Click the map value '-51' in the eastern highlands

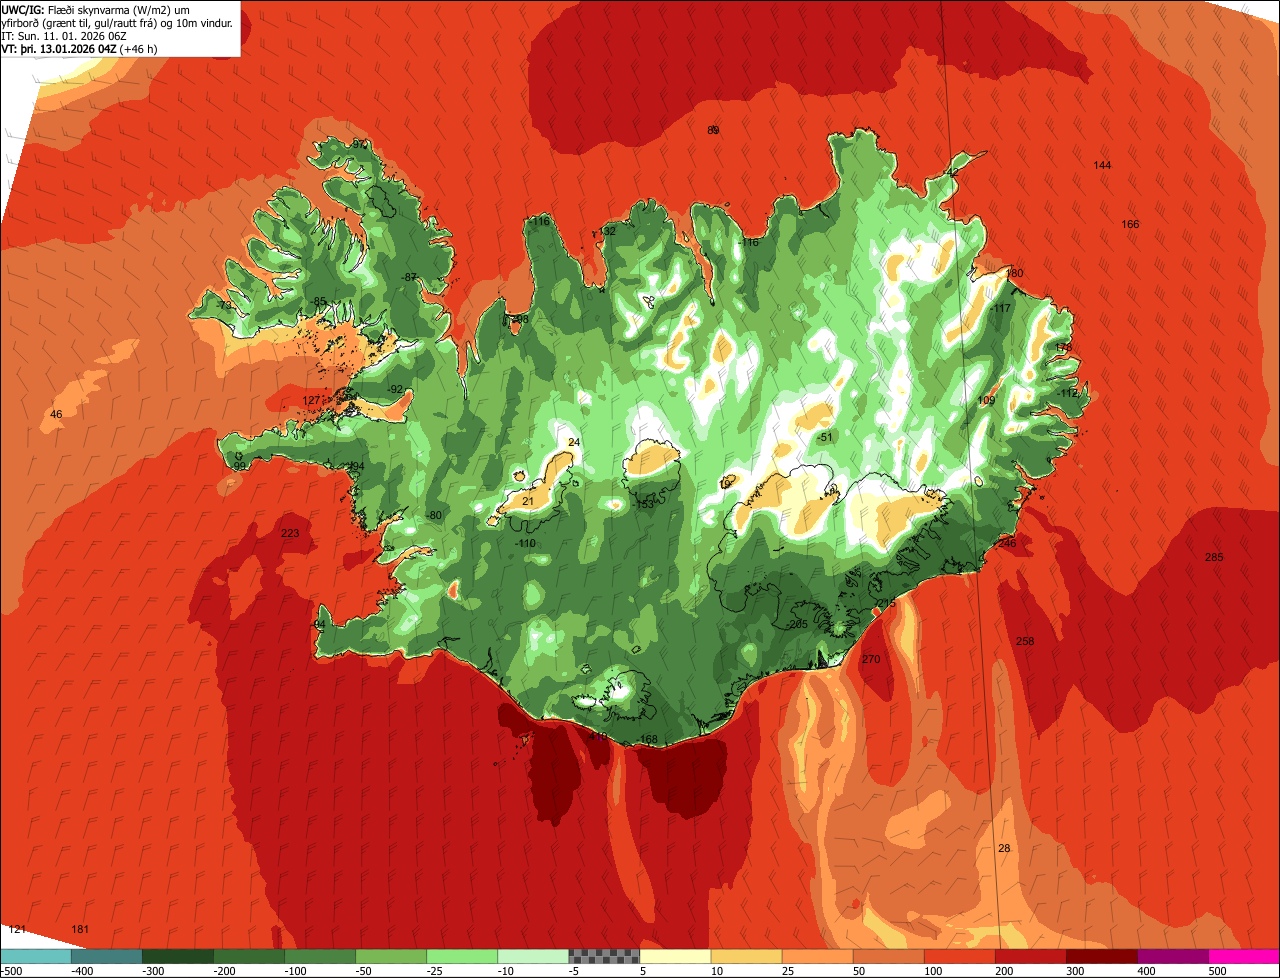pyautogui.click(x=824, y=438)
